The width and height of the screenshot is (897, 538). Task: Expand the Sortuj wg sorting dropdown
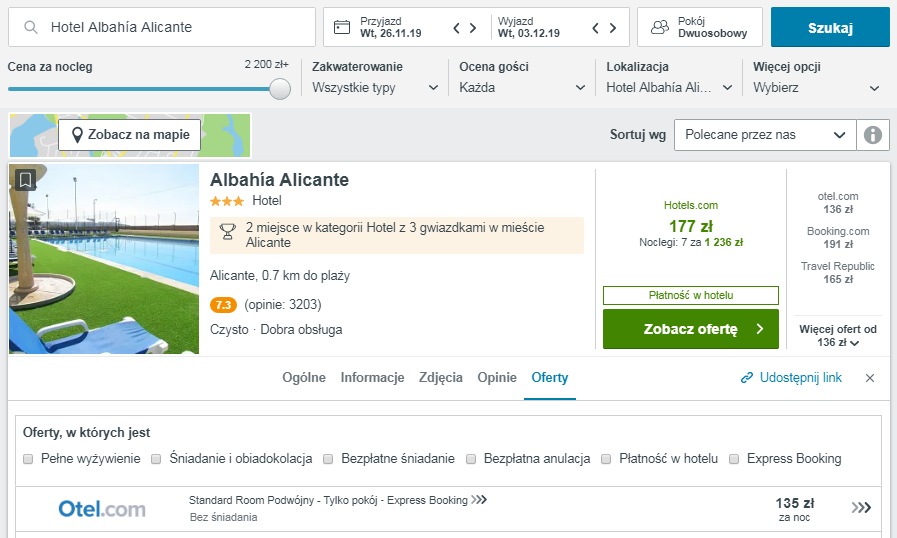765,134
